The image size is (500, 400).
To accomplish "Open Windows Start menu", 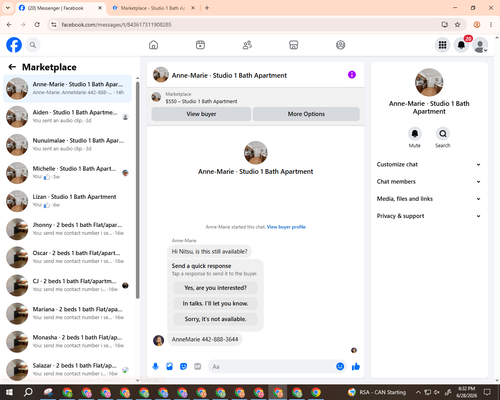I will [x=9, y=392].
